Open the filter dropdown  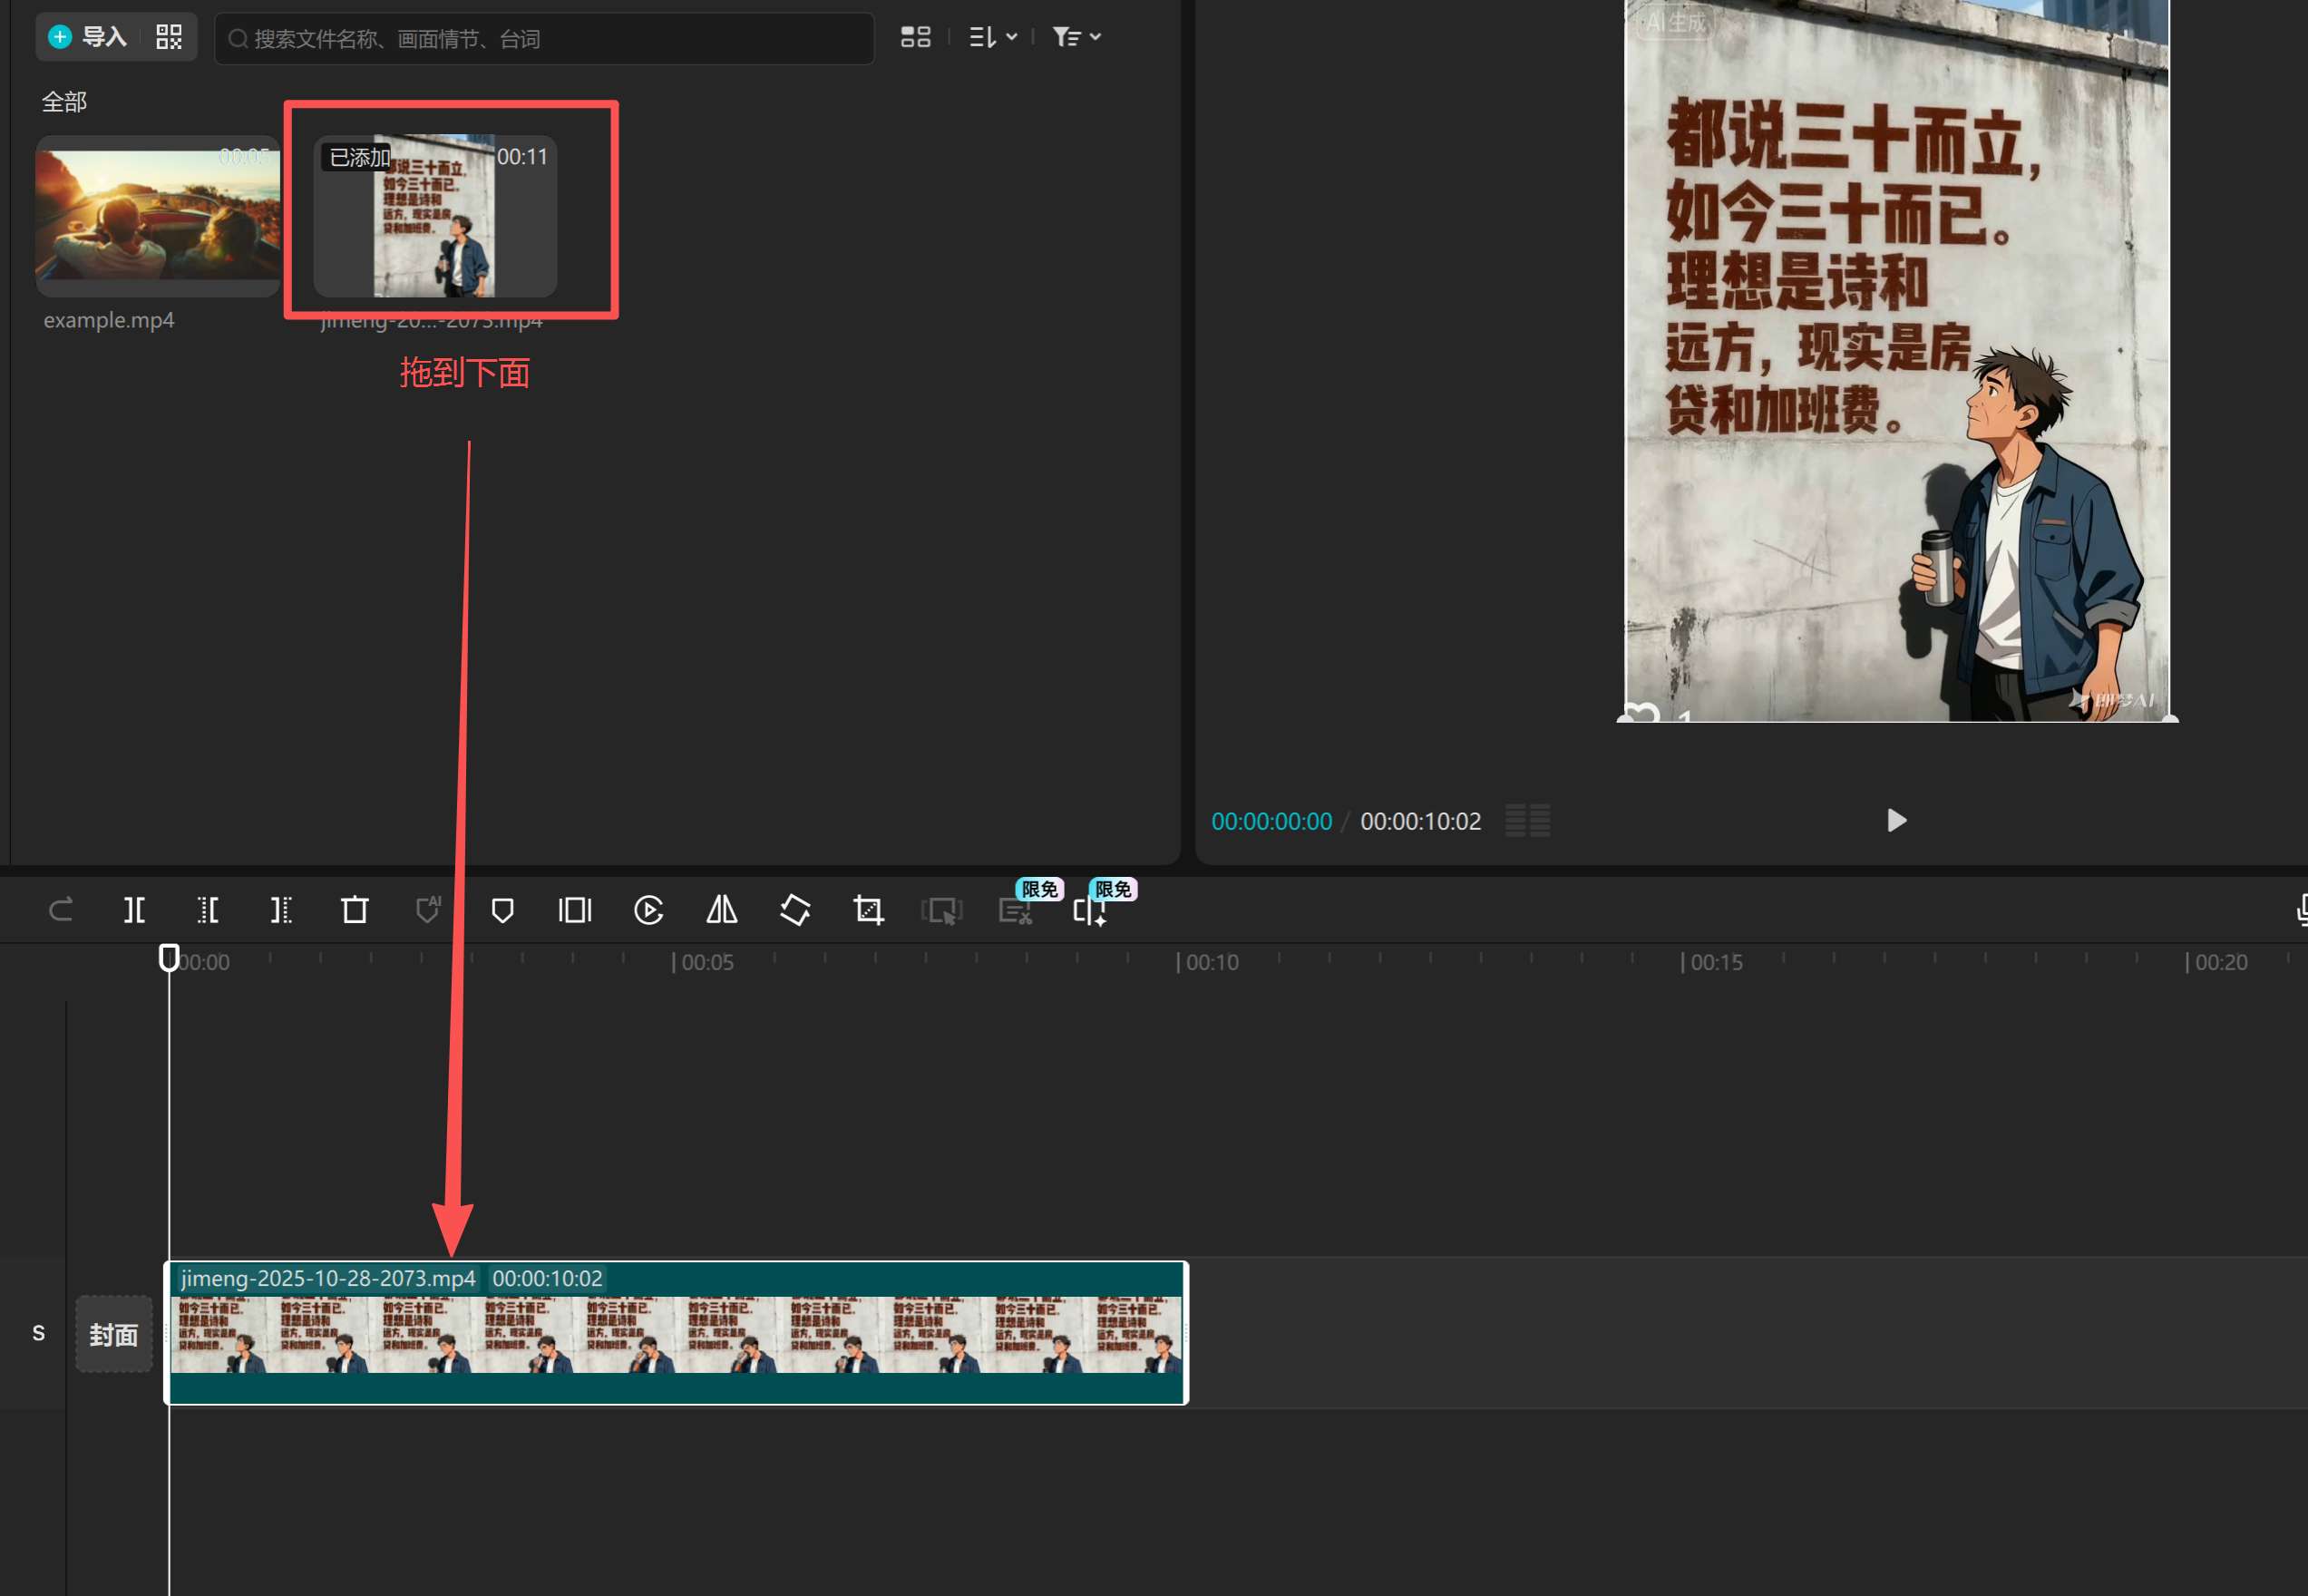[x=1076, y=37]
